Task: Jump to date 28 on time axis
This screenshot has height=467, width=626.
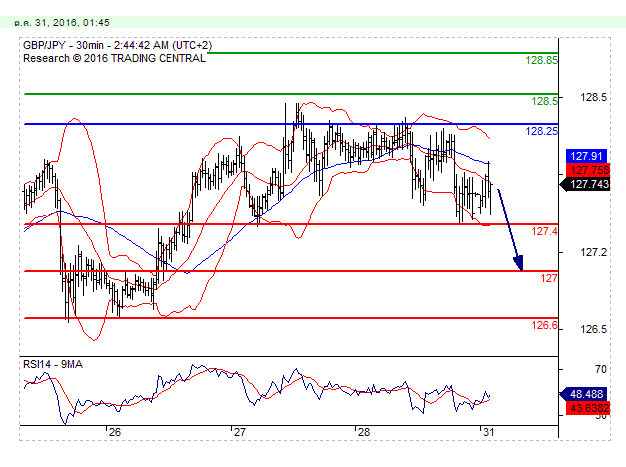Action: (x=363, y=431)
